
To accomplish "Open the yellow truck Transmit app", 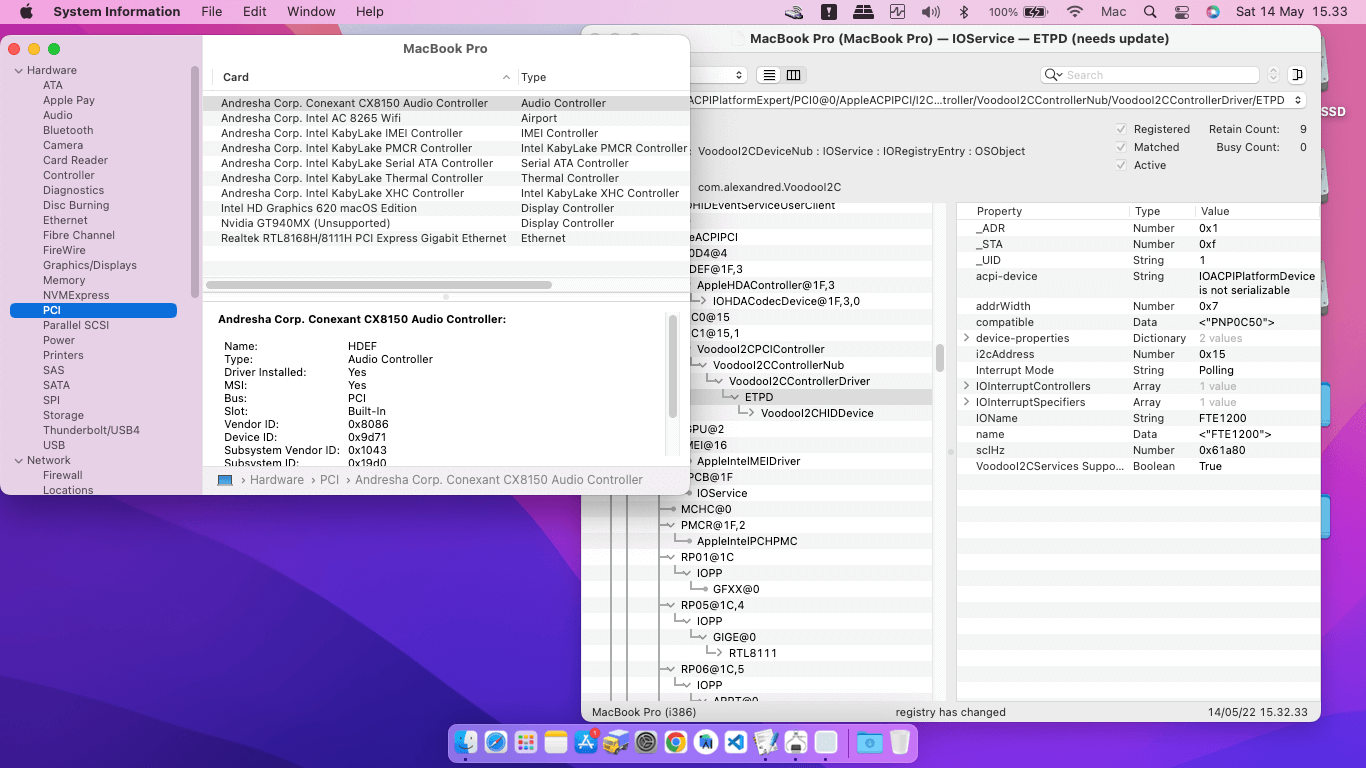I will tap(616, 742).
